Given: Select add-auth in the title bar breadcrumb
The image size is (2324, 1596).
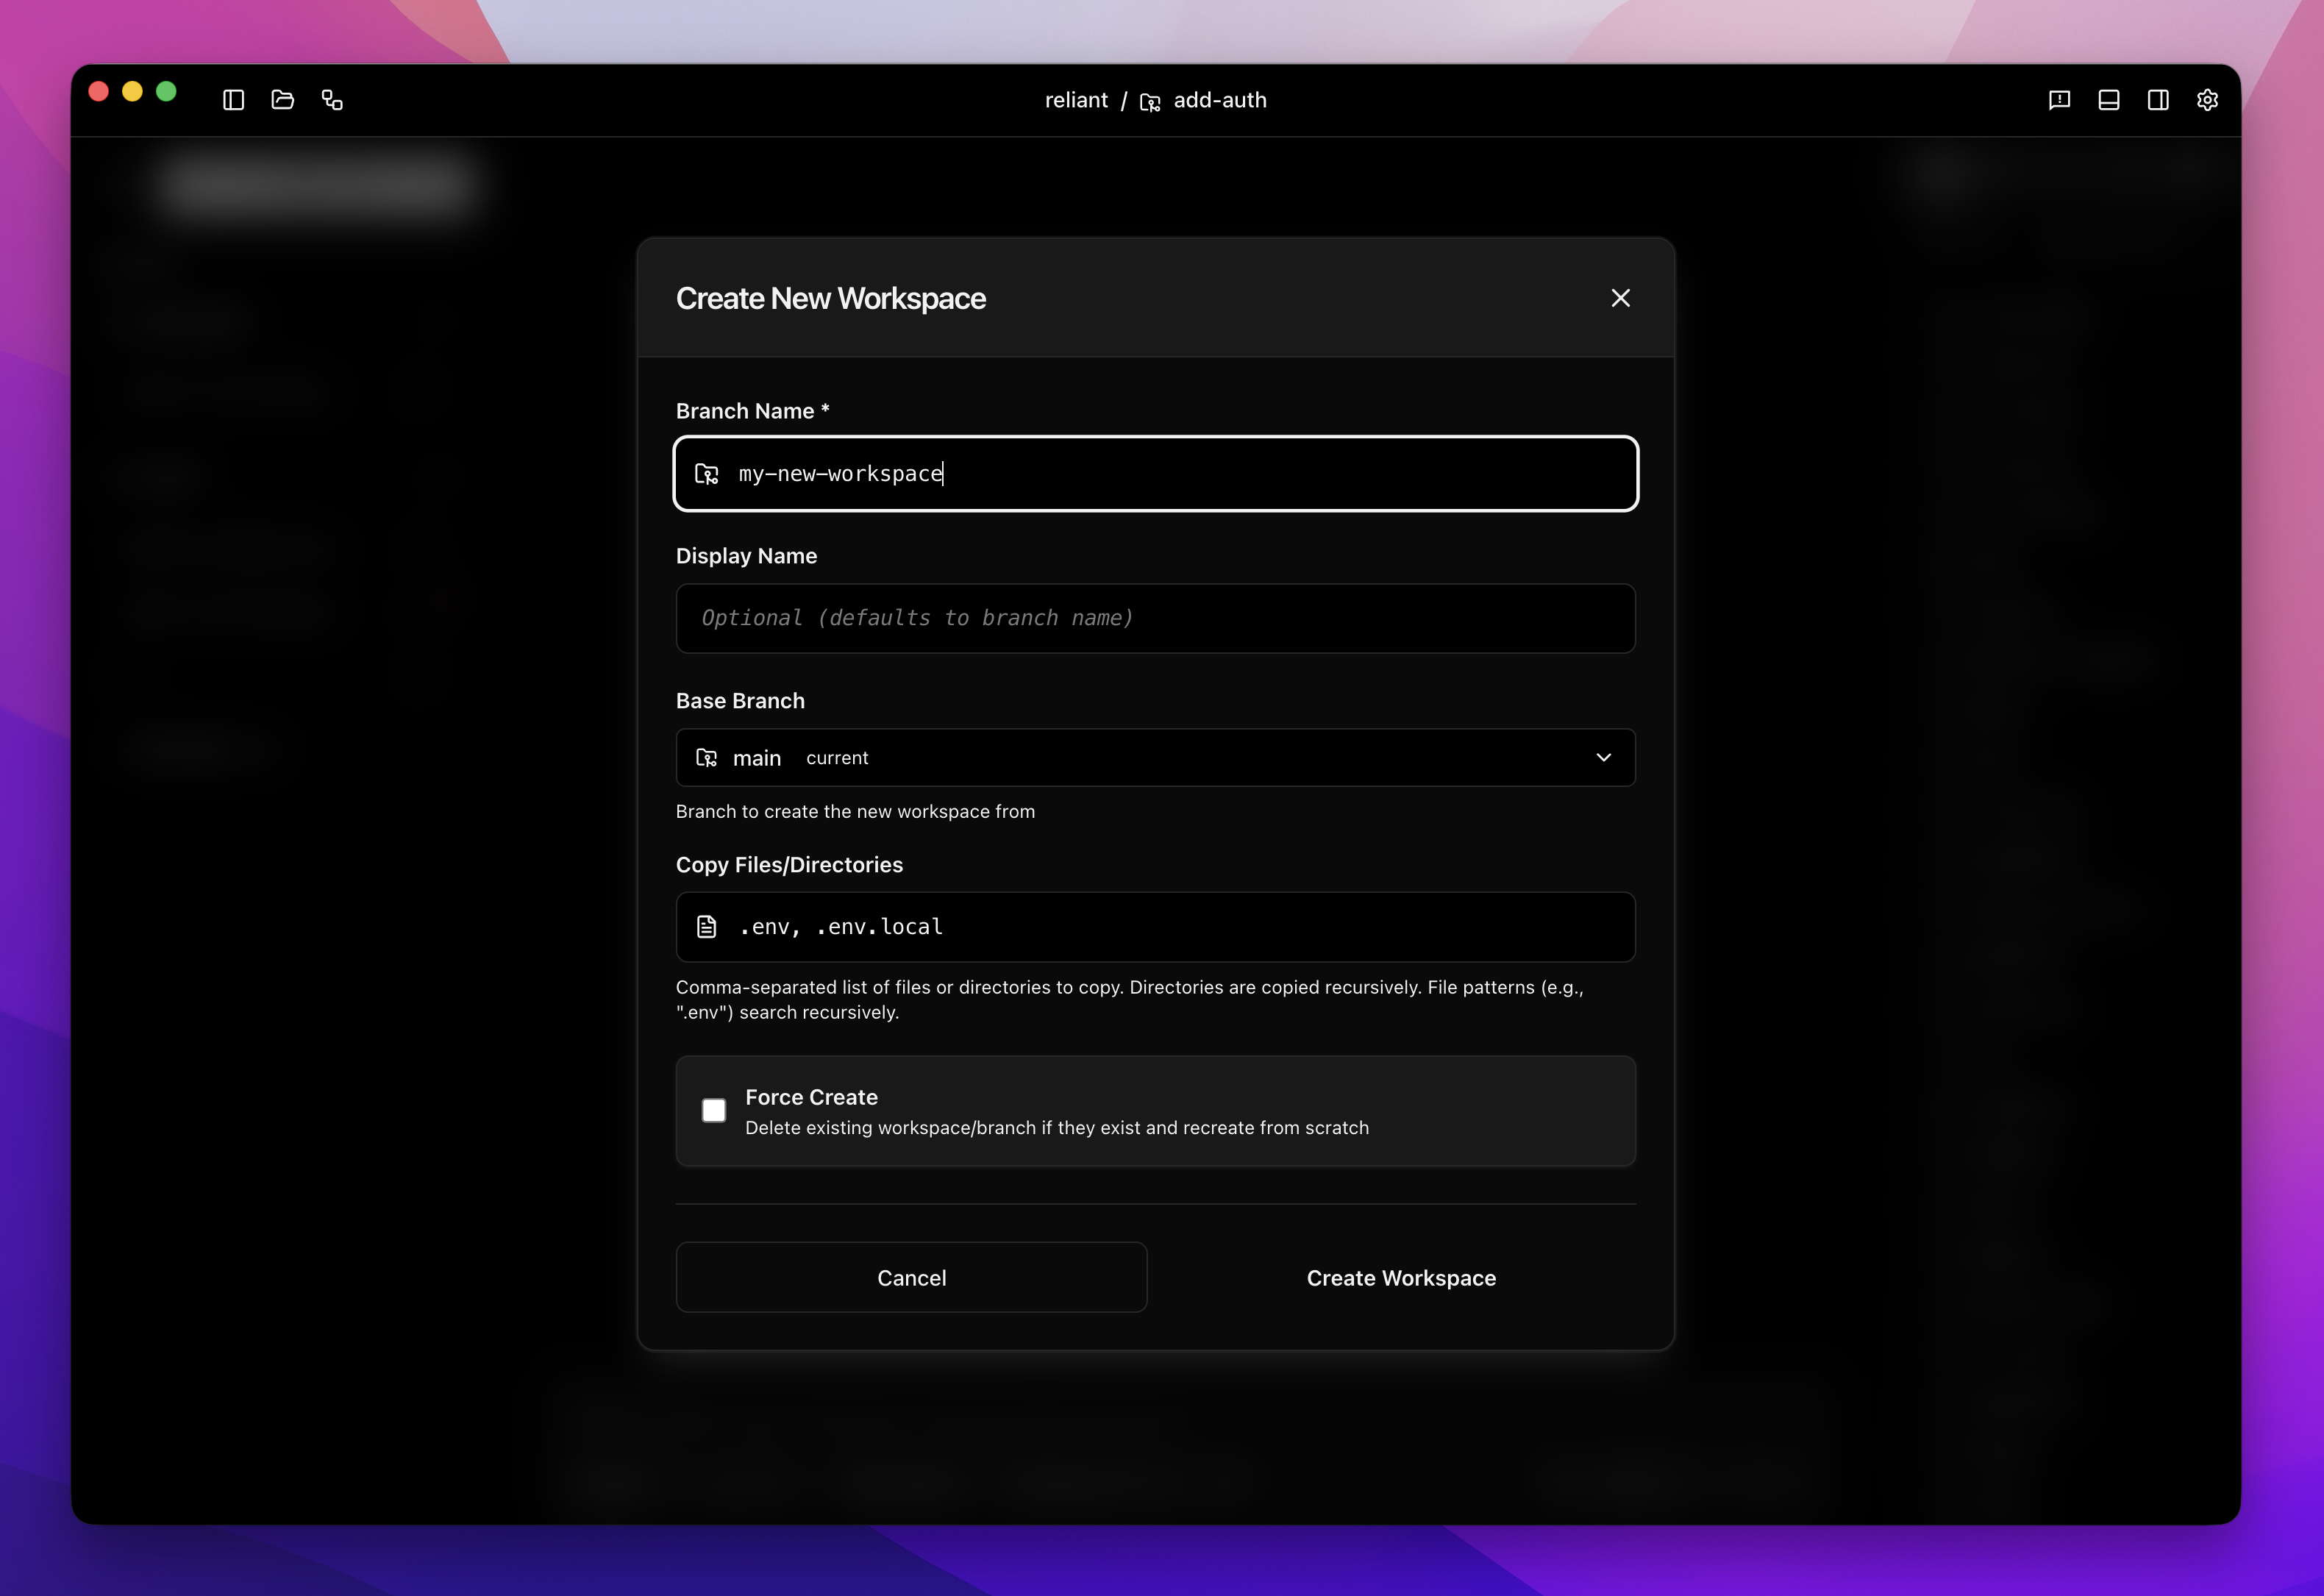Looking at the screenshot, I should coord(1219,100).
